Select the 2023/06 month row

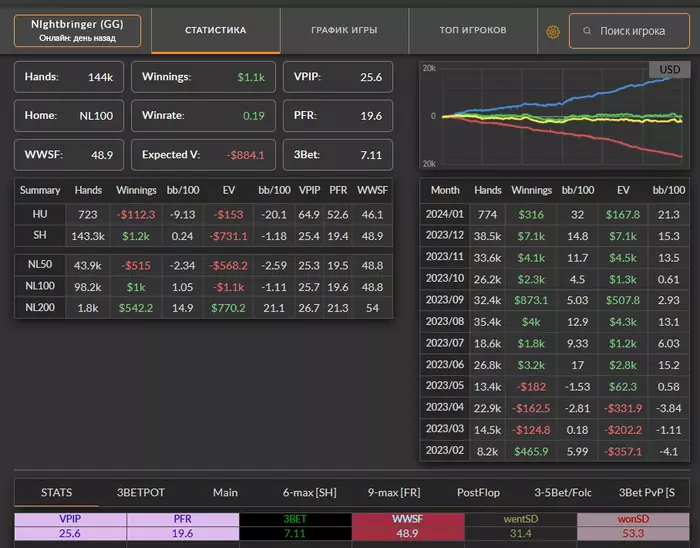pos(554,365)
